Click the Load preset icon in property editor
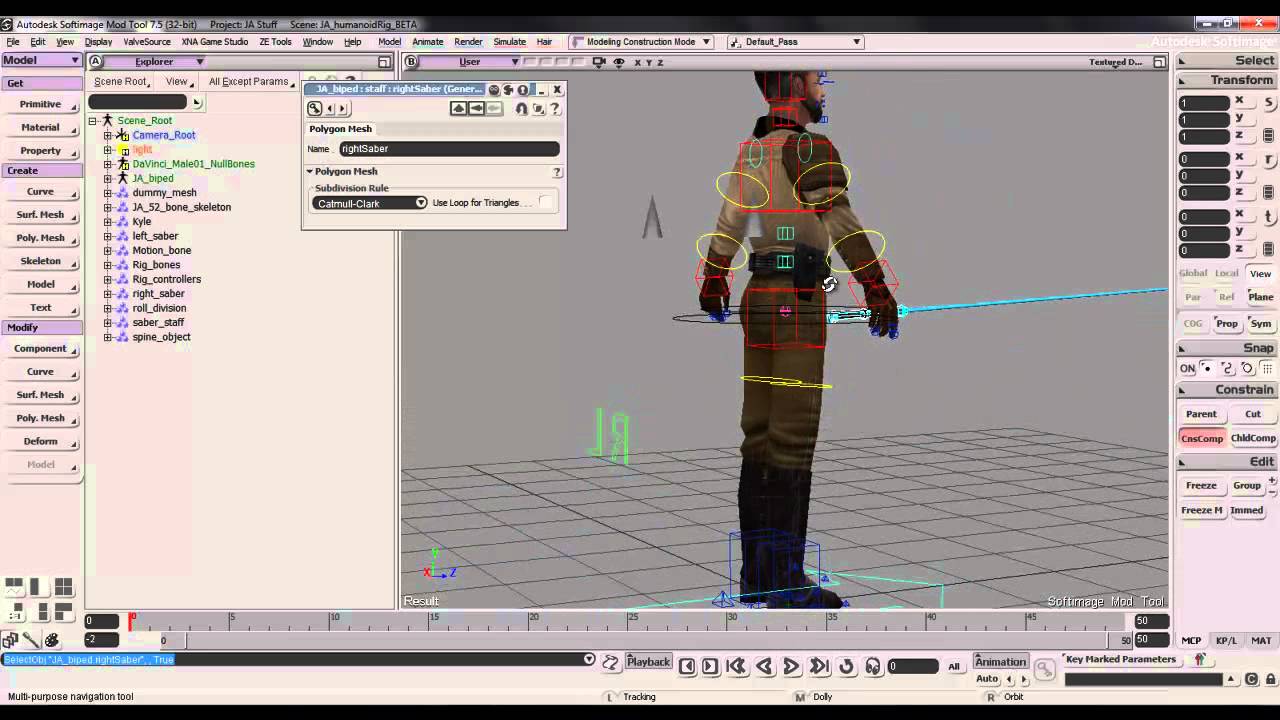The height and width of the screenshot is (720, 1280). 459,109
